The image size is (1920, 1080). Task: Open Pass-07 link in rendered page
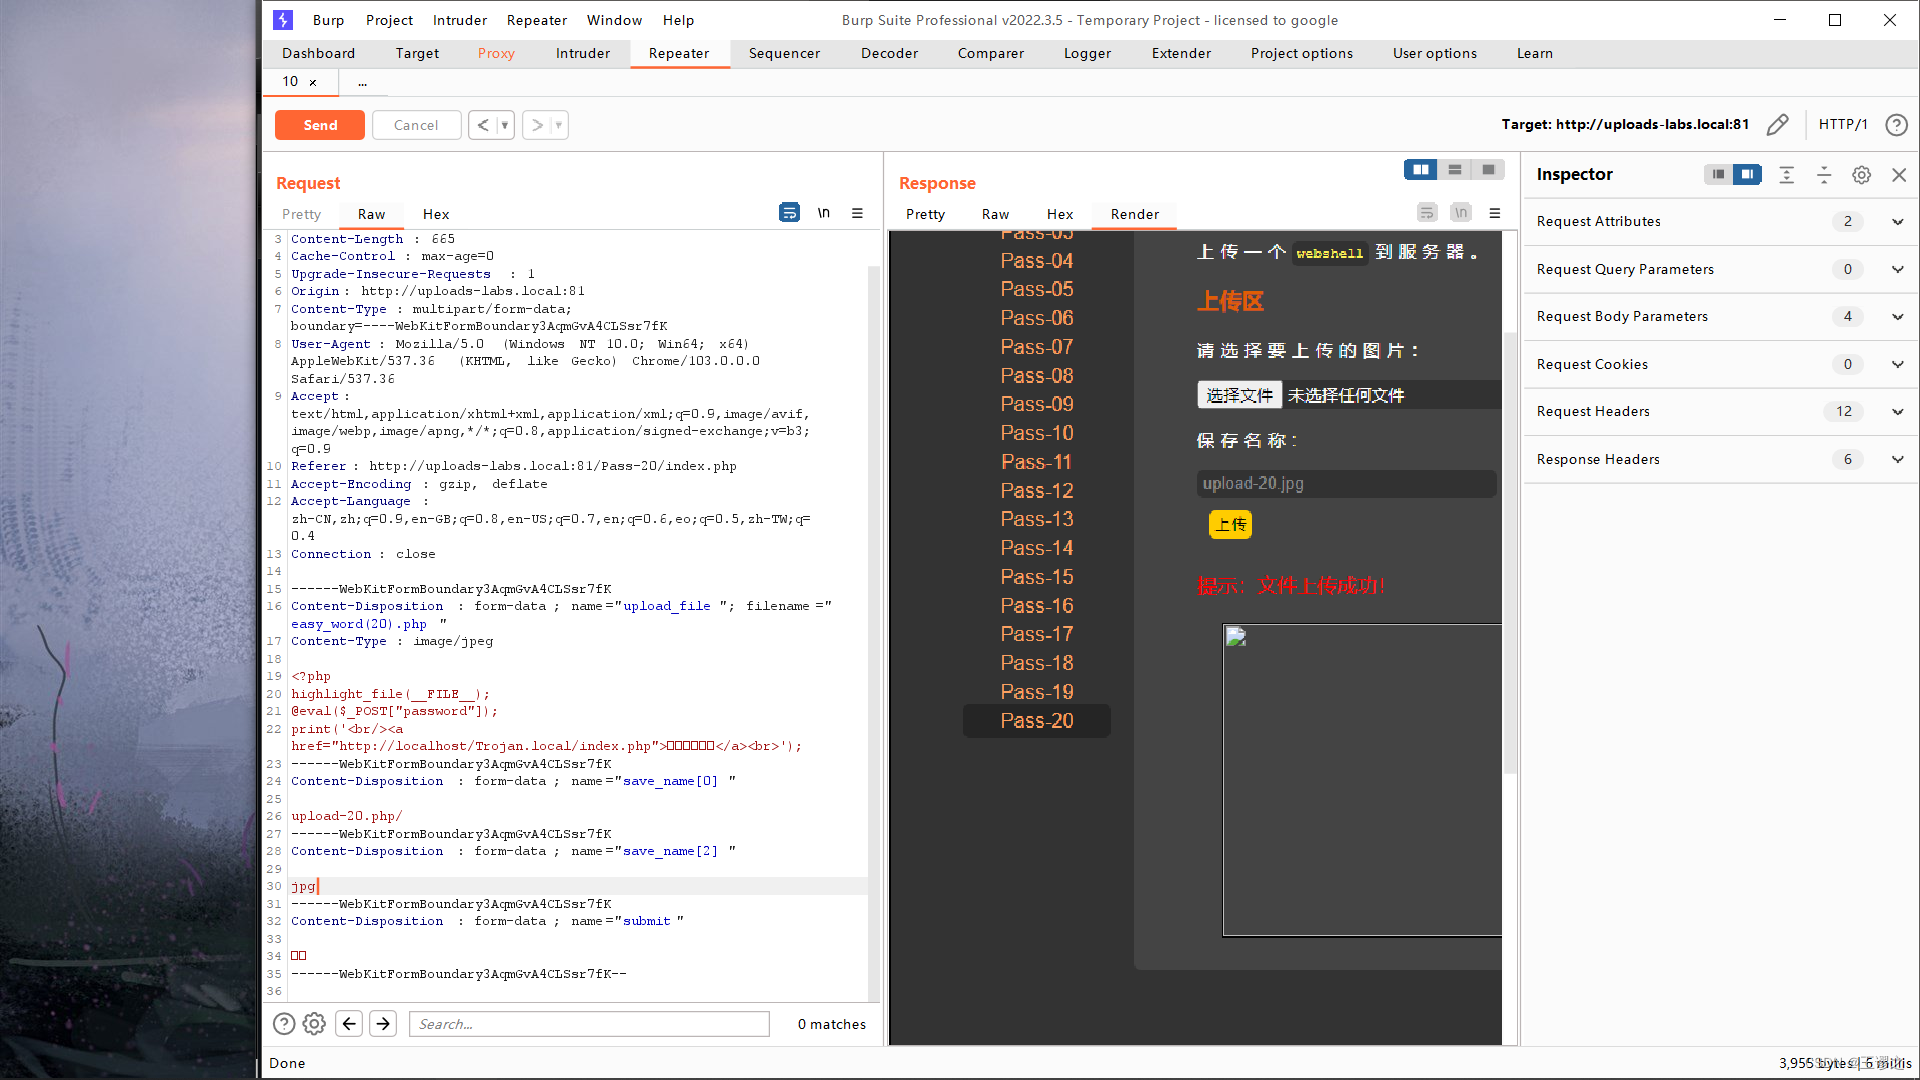1036,347
